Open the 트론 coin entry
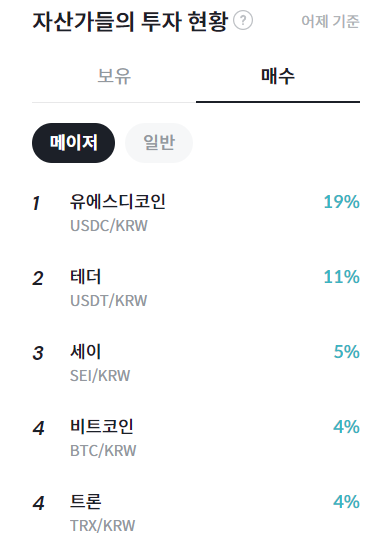The image size is (382, 550). pyautogui.click(x=196, y=513)
